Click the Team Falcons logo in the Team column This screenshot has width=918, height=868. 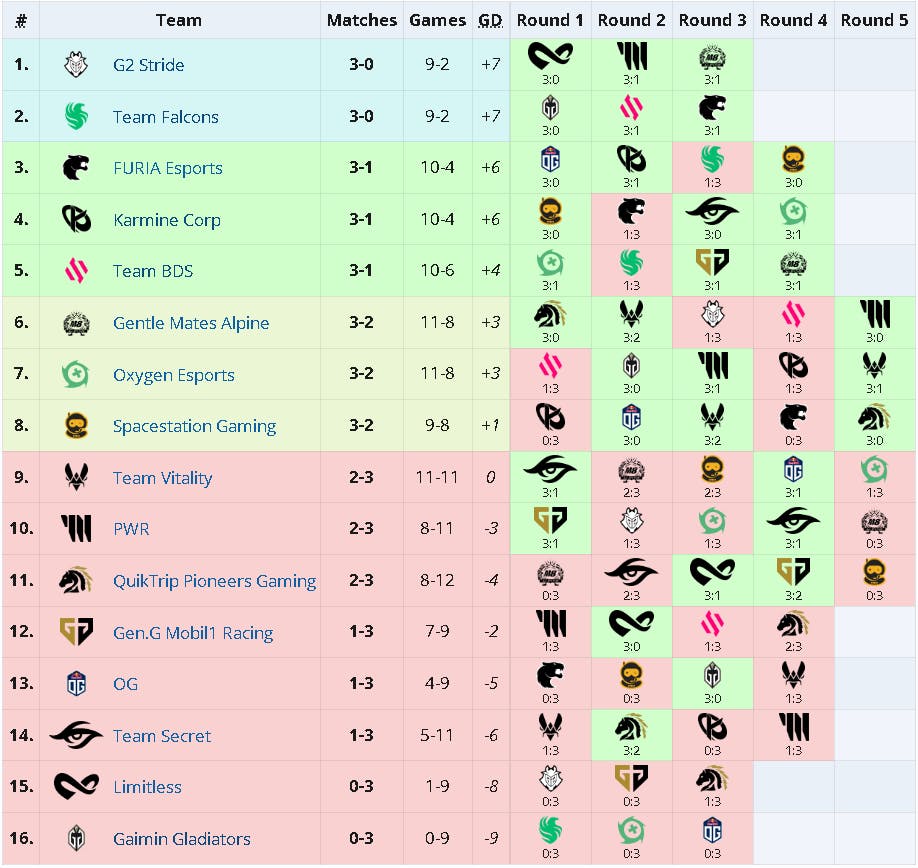pos(76,117)
